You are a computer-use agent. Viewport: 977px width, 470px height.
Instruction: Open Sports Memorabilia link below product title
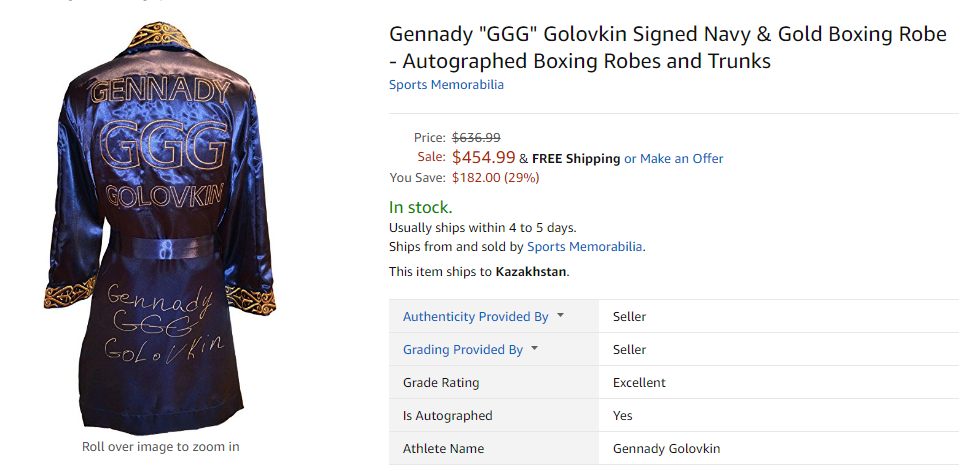coord(446,84)
